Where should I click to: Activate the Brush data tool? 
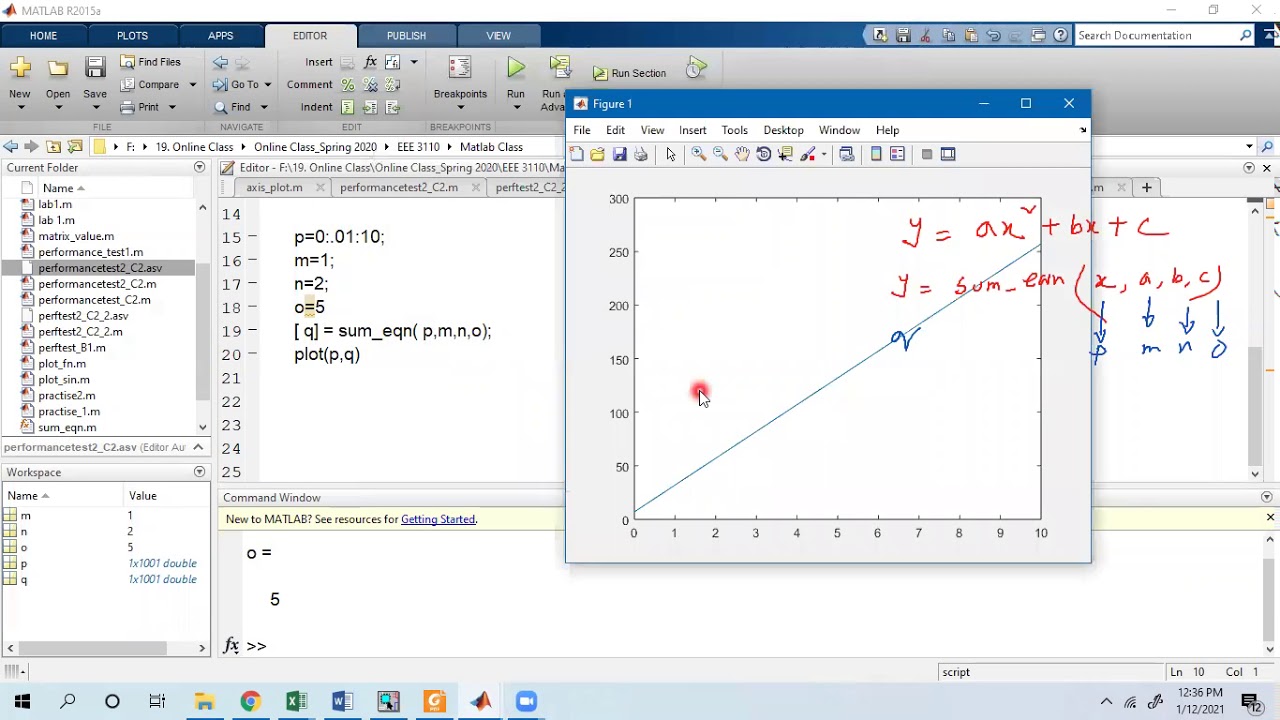807,154
